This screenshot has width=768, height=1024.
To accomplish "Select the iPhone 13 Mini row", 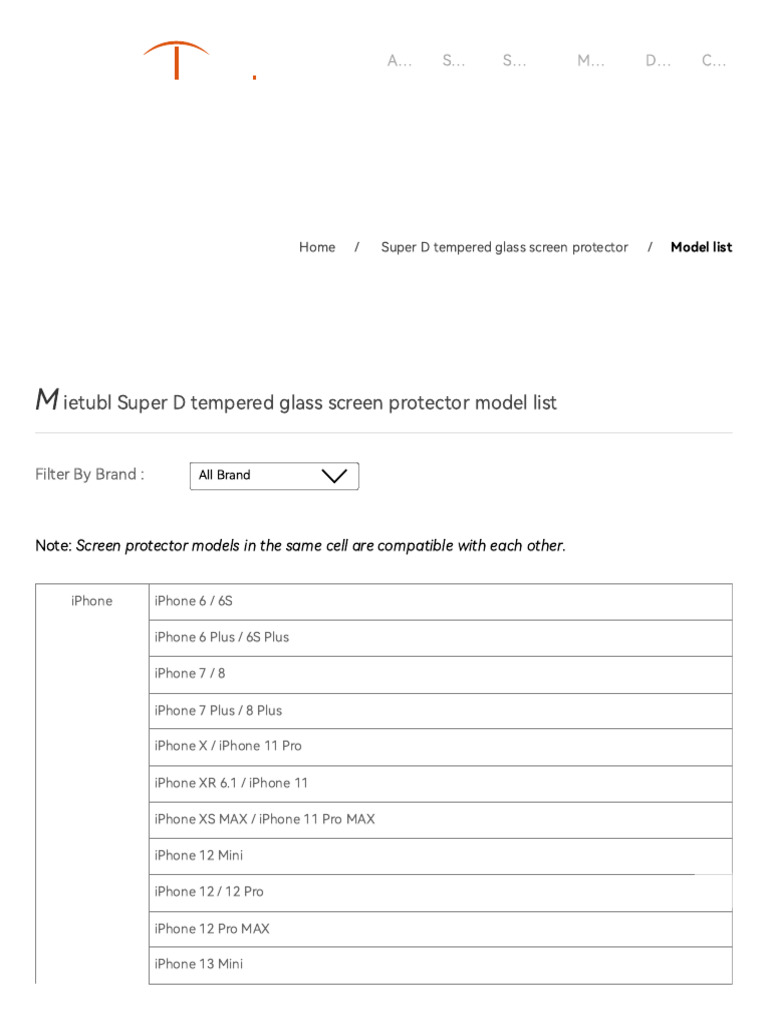I will coord(199,964).
